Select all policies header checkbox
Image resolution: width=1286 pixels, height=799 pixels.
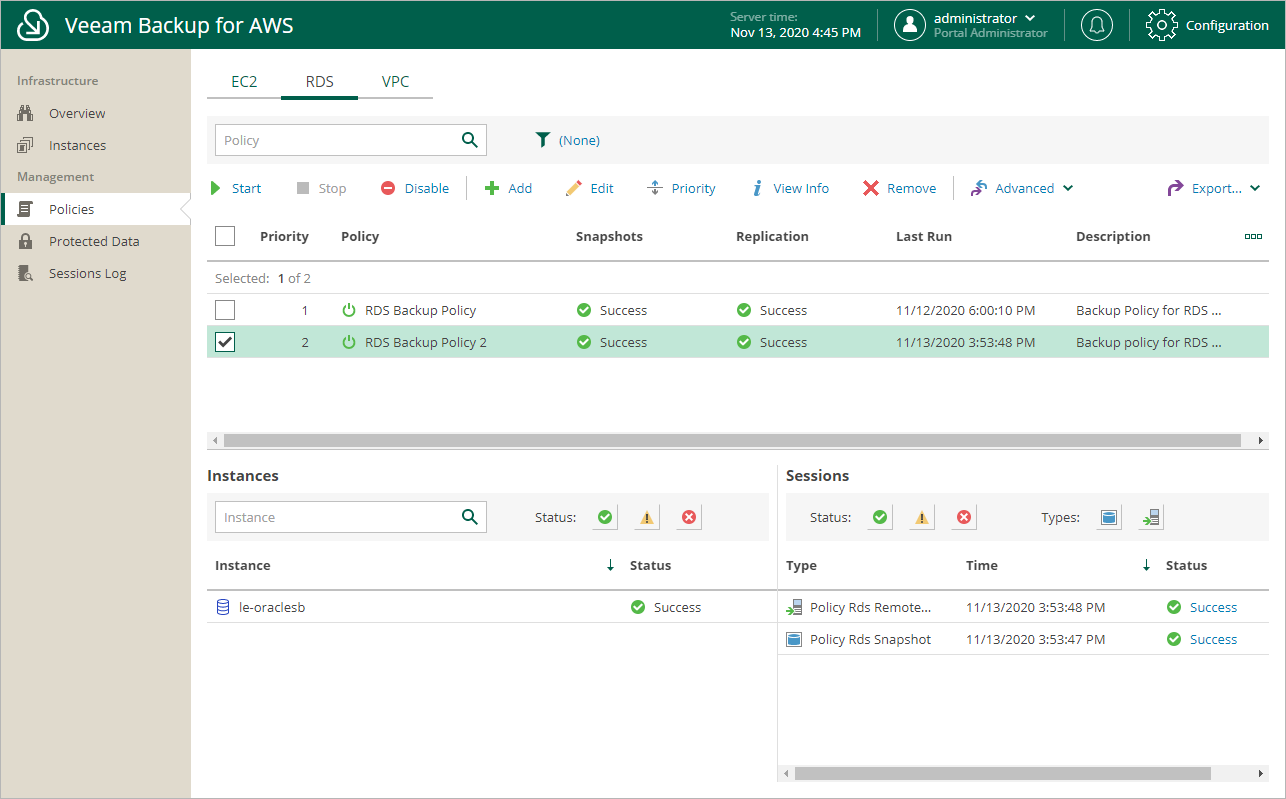click(225, 236)
